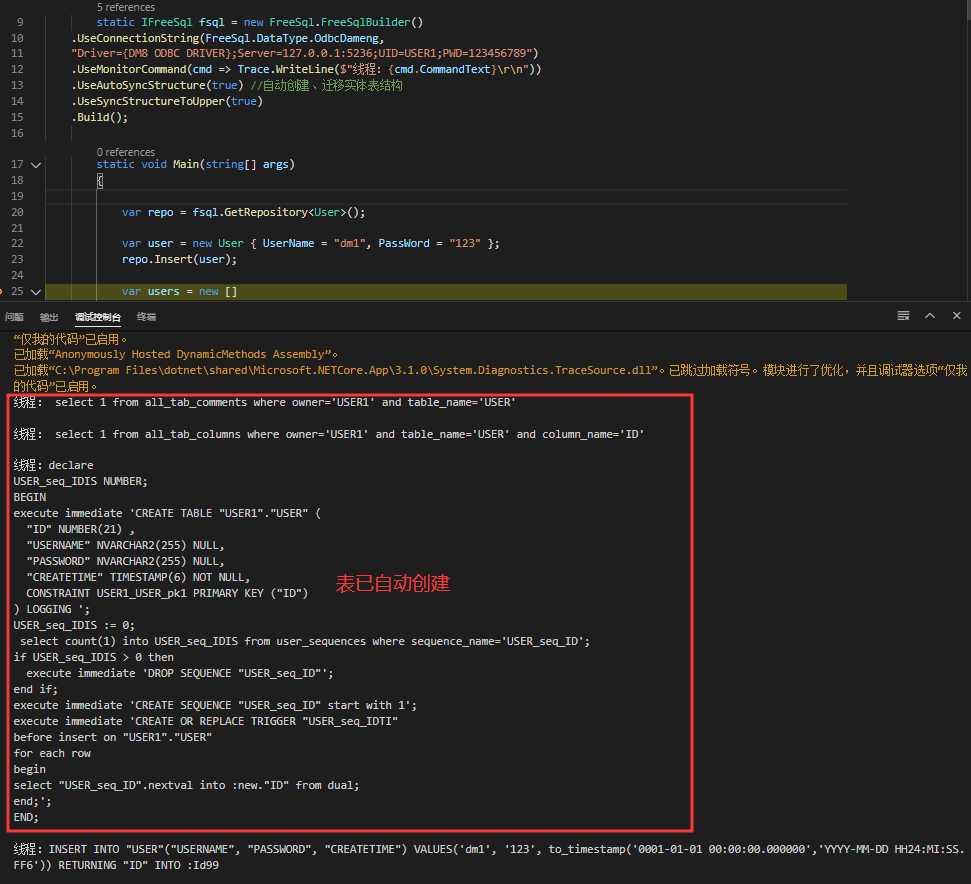Open the '5 references' CodeLens link
The height and width of the screenshot is (884, 971).
(x=126, y=7)
